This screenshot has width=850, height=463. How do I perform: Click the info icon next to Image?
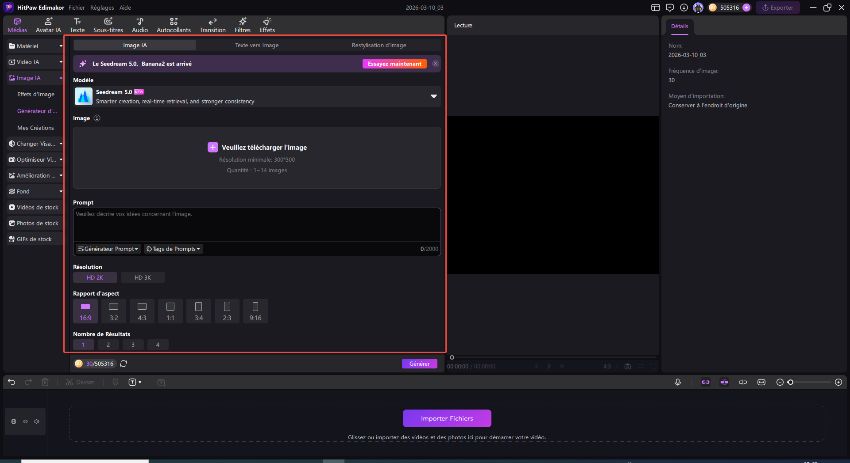[x=97, y=118]
